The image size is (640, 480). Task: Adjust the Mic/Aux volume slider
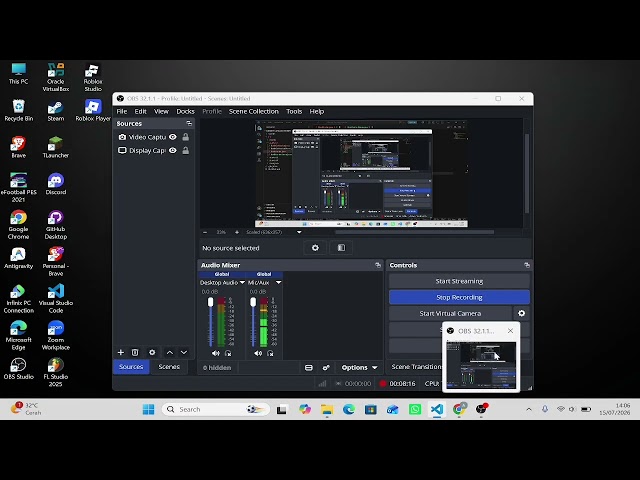253,322
